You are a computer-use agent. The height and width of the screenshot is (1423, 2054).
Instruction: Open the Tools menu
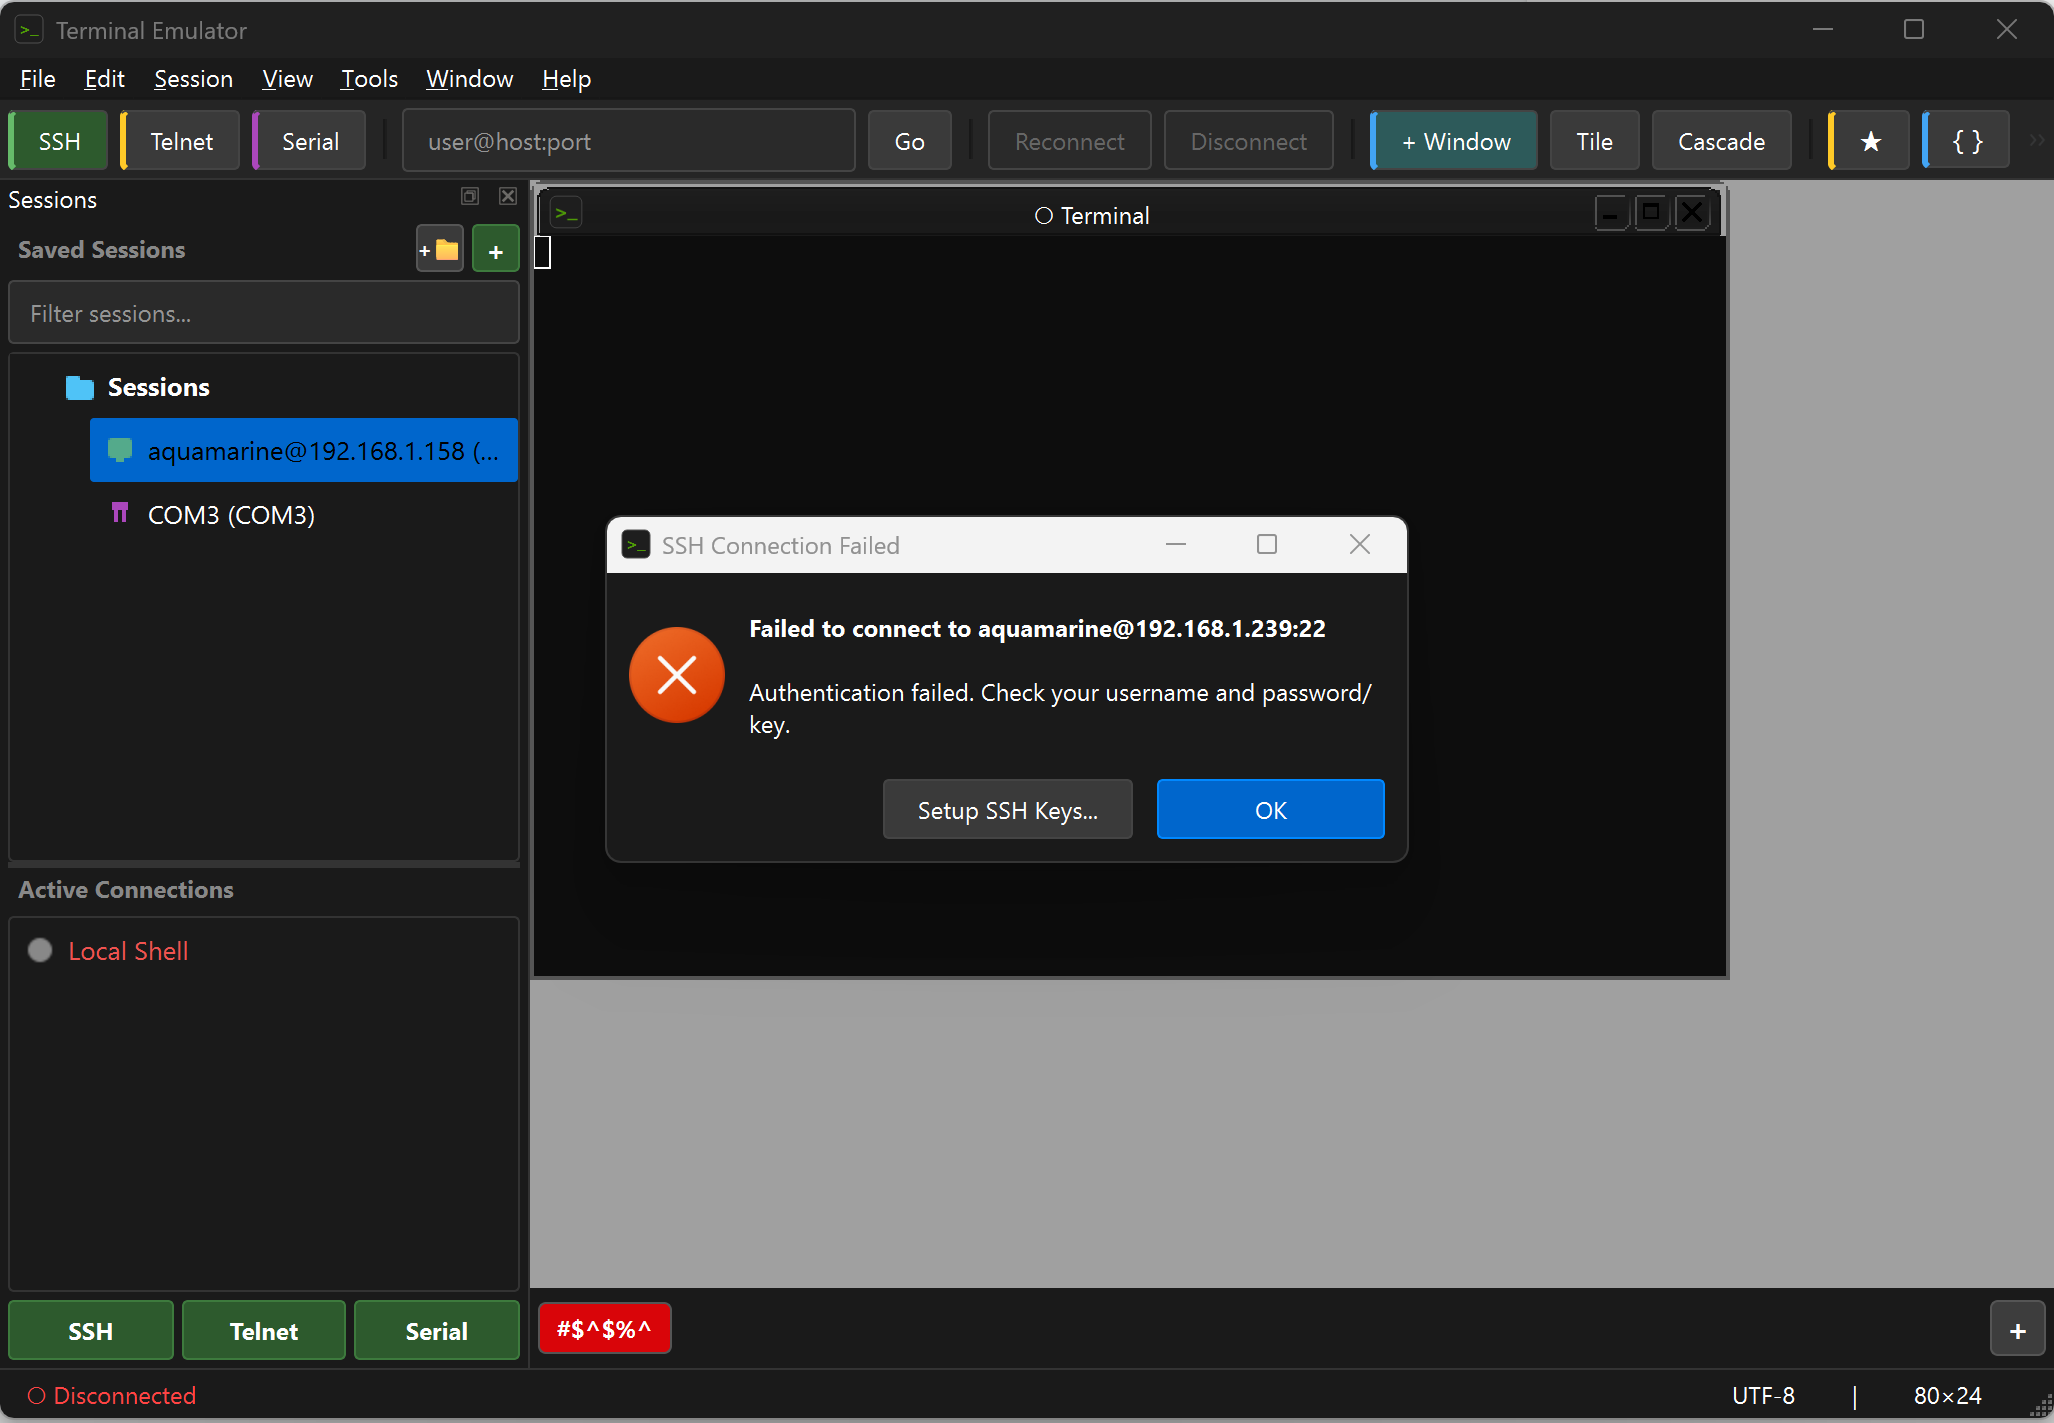[369, 79]
